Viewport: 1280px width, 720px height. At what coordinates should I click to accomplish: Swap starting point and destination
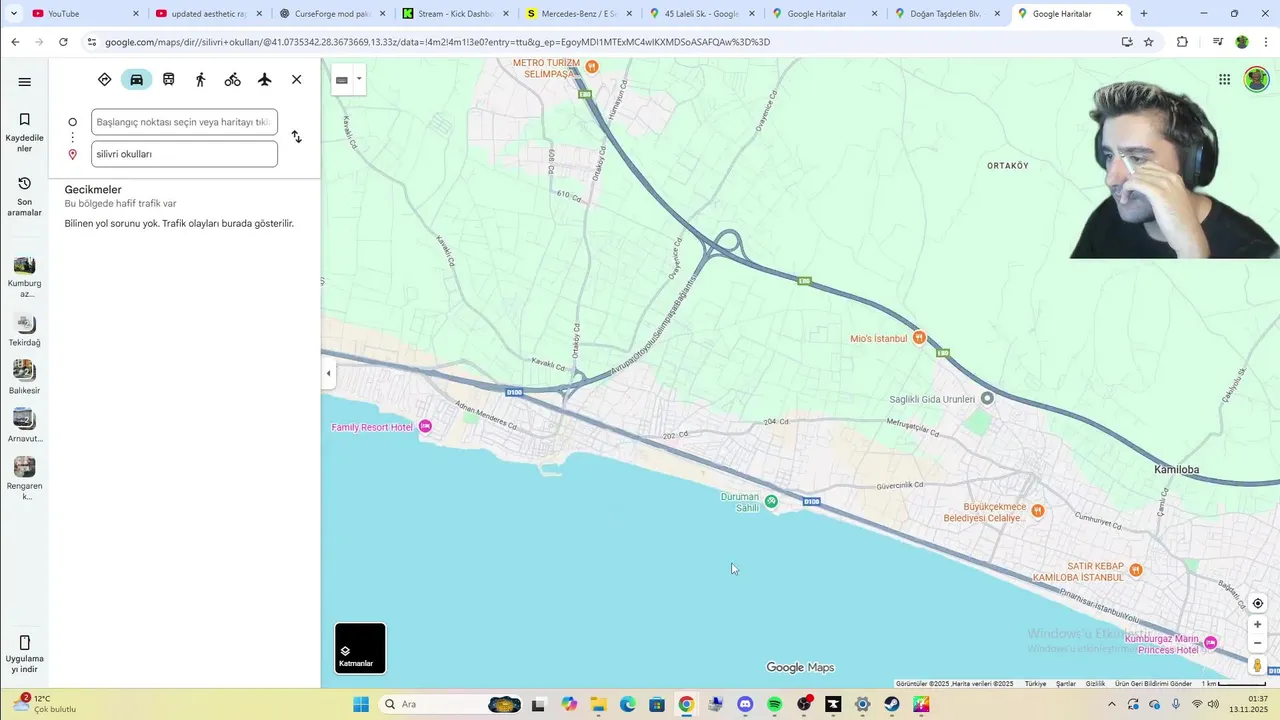pyautogui.click(x=296, y=137)
